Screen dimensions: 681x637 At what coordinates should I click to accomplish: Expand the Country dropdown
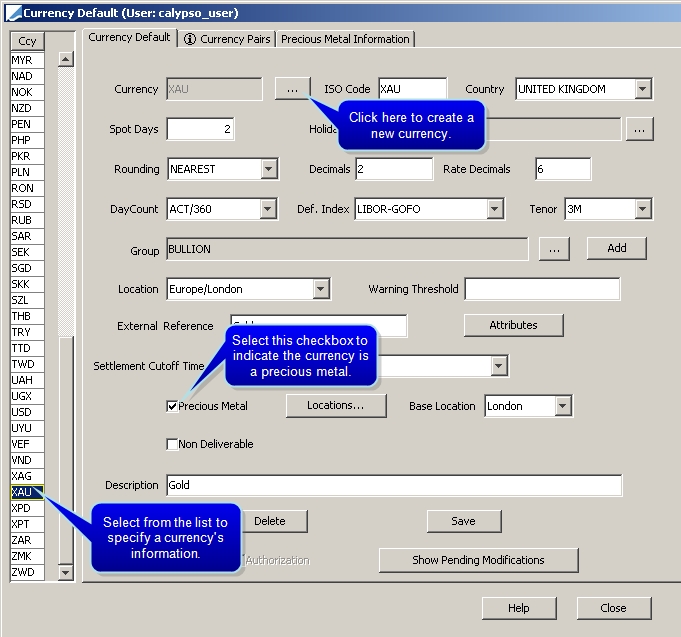[x=643, y=89]
